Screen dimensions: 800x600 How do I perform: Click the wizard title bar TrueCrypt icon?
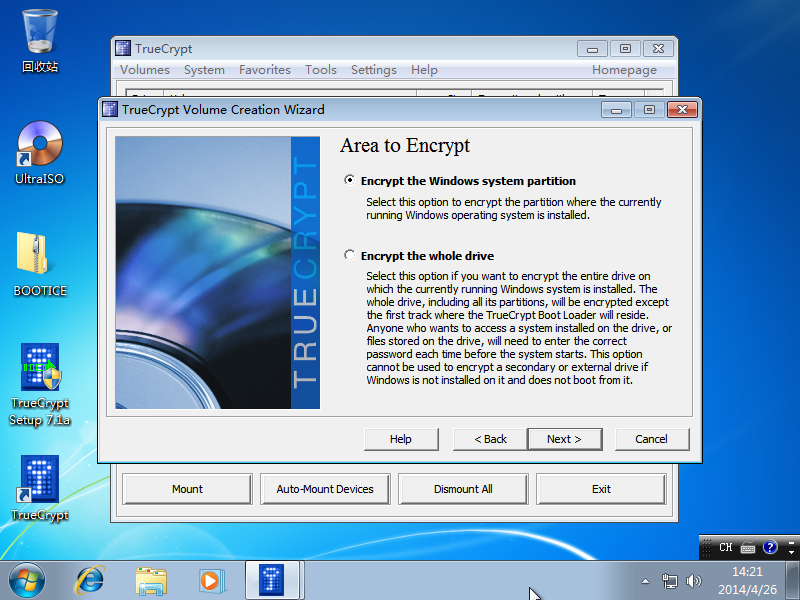pyautogui.click(x=110, y=109)
